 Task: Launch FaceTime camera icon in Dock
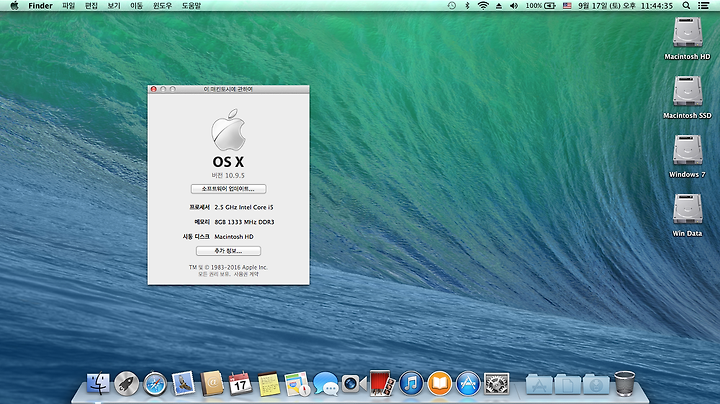coord(354,383)
